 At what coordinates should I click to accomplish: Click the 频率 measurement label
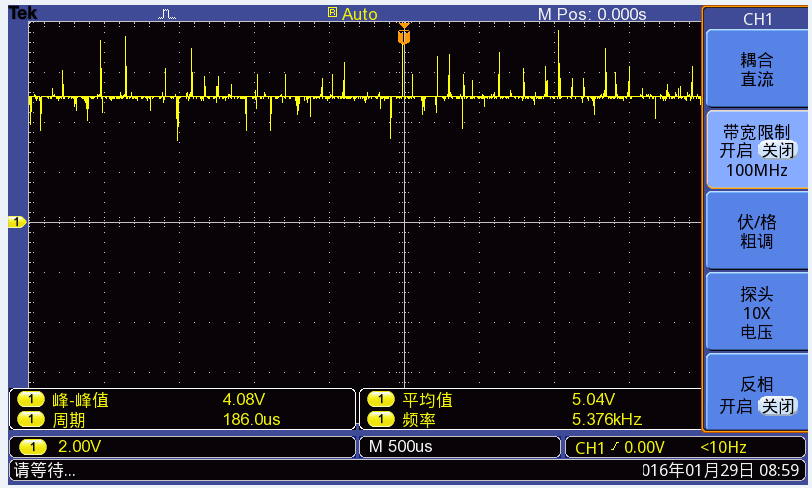tap(419, 420)
